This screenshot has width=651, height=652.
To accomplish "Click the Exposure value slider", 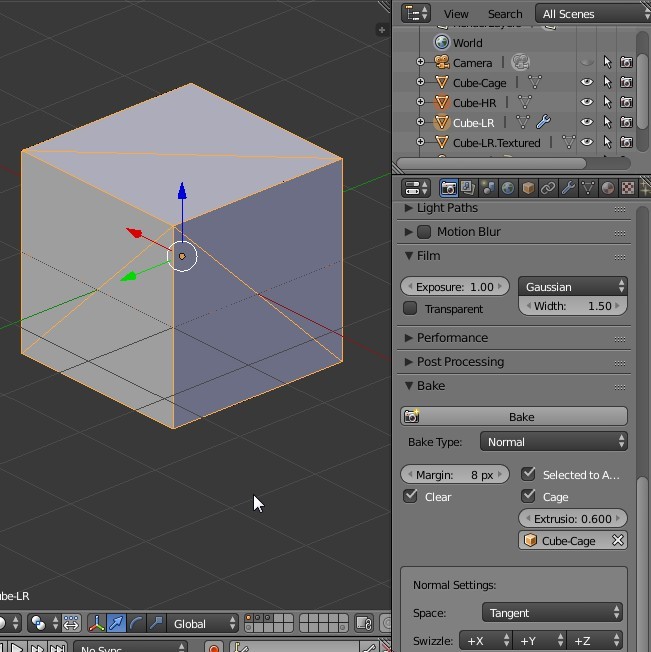I will coord(455,286).
